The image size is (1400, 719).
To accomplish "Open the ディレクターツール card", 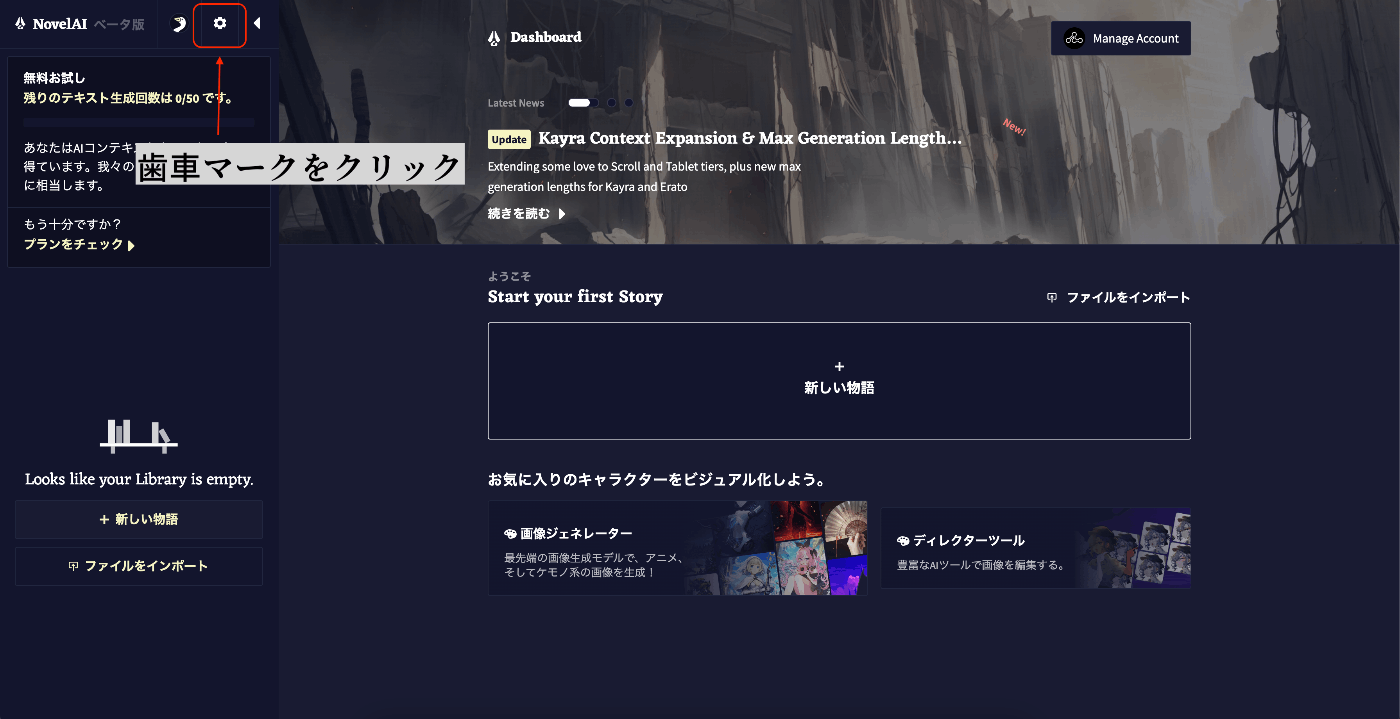I will click(x=1036, y=548).
